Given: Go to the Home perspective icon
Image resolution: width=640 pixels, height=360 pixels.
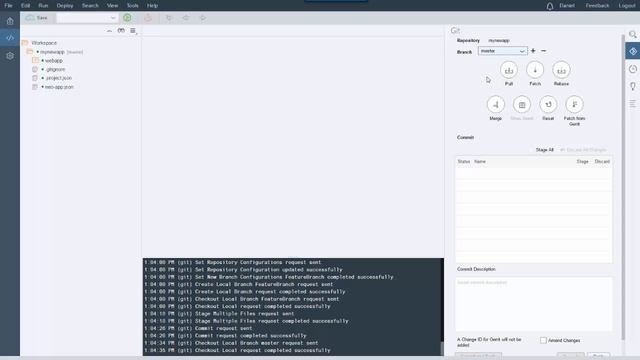Looking at the screenshot, I should click(10, 20).
